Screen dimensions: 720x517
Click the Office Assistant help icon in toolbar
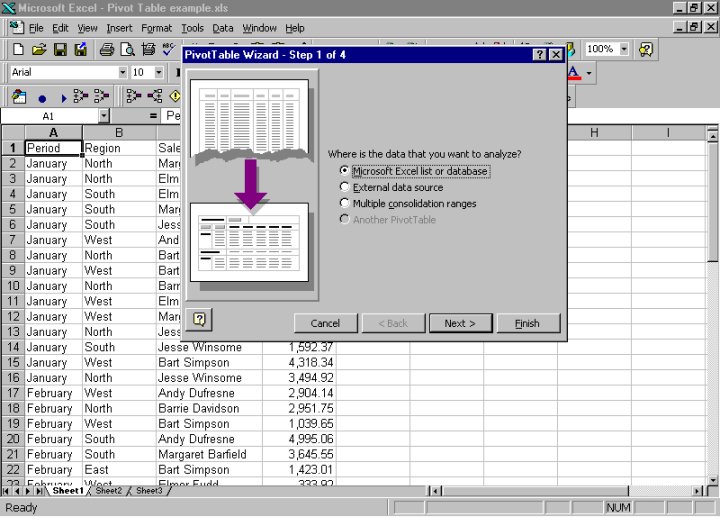click(646, 49)
